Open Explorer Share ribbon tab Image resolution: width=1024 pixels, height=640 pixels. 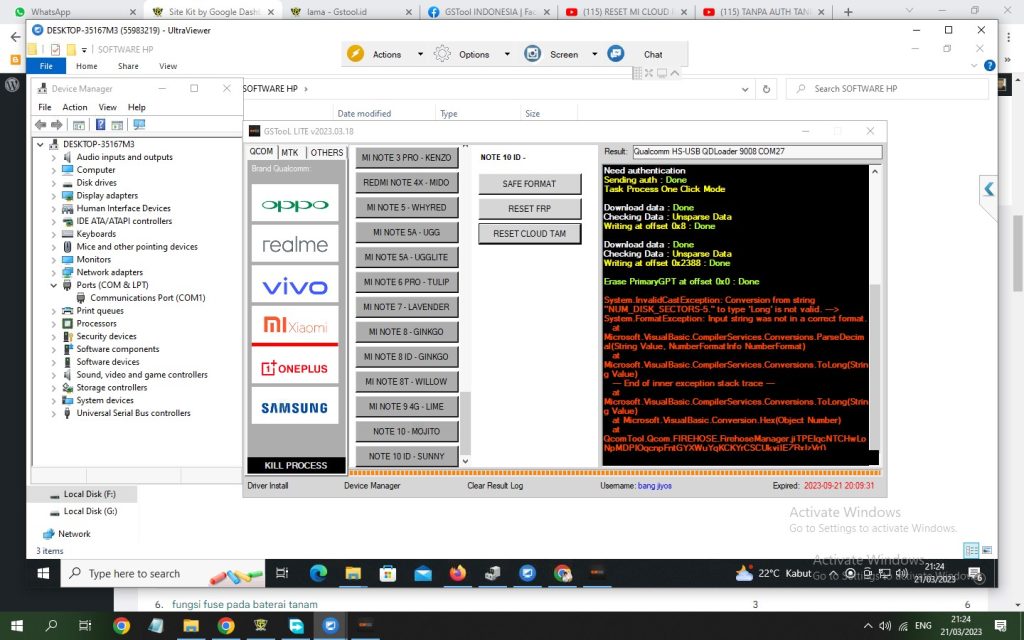tap(128, 66)
